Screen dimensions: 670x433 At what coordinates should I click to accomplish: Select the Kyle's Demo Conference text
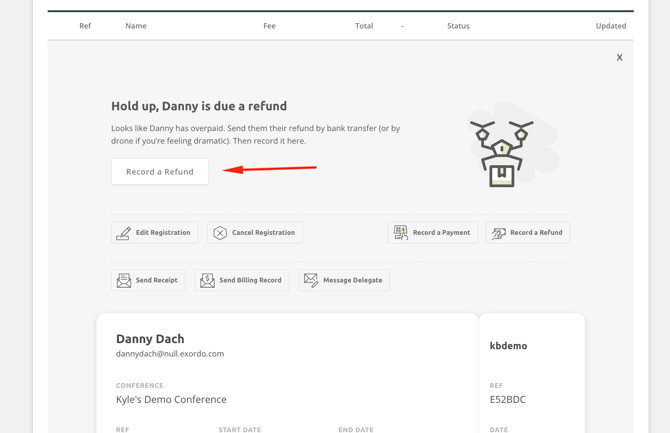coord(171,400)
